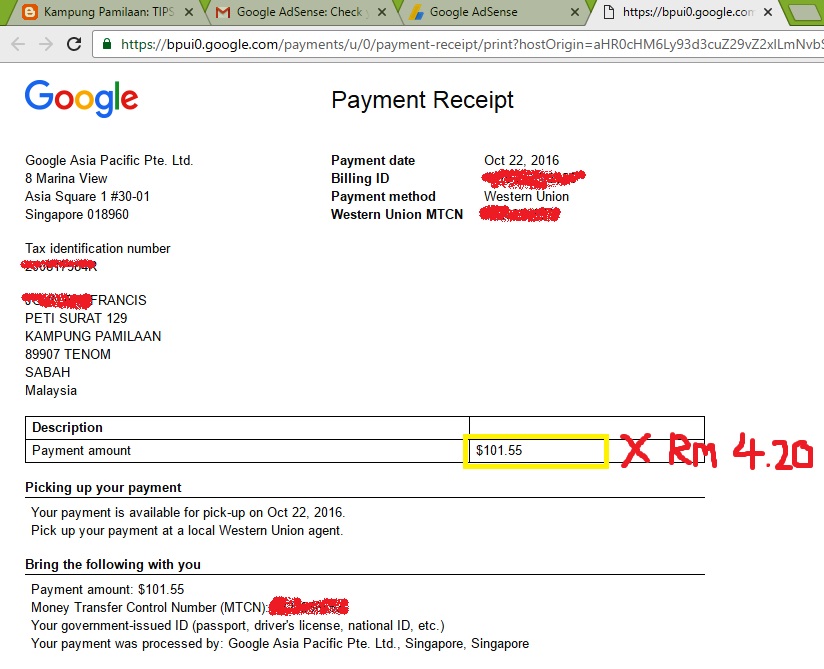Image resolution: width=824 pixels, height=669 pixels.
Task: Click the Payment method label
Action: coord(383,197)
